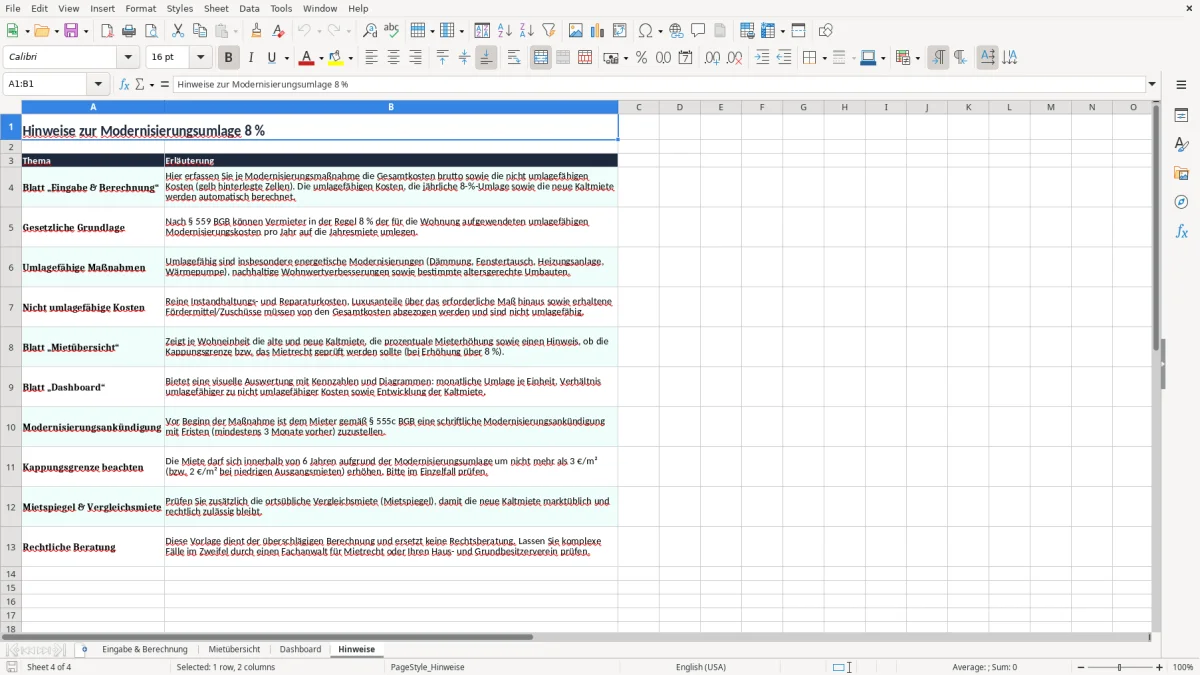1200x675 pixels.
Task: Open the Open-file dropdown arrow
Action: pyautogui.click(x=55, y=31)
